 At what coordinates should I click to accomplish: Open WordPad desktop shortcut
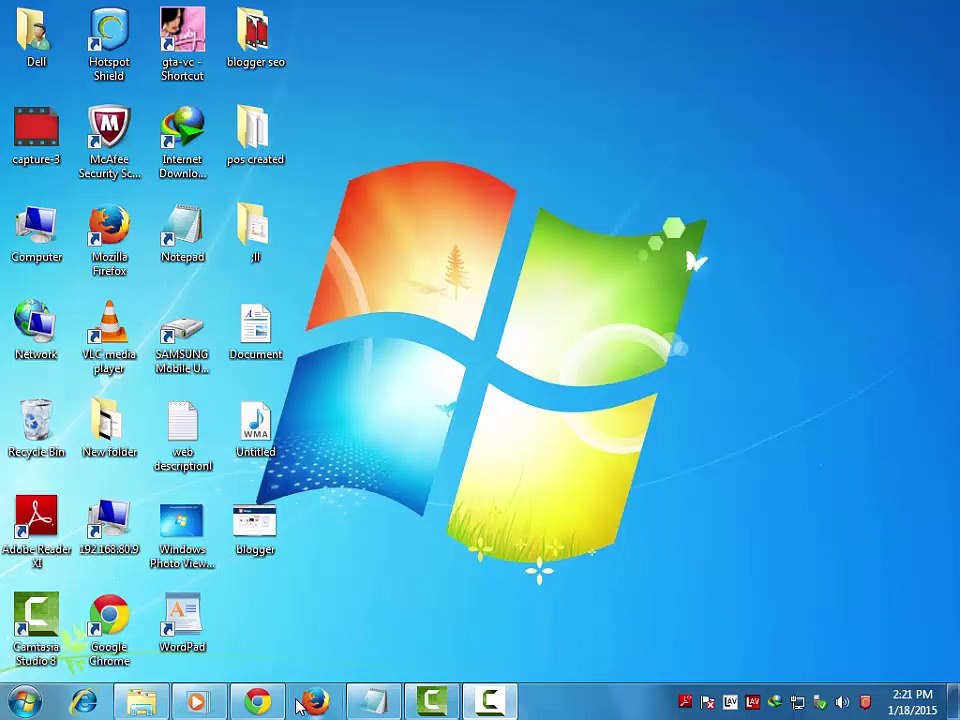pyautogui.click(x=182, y=623)
